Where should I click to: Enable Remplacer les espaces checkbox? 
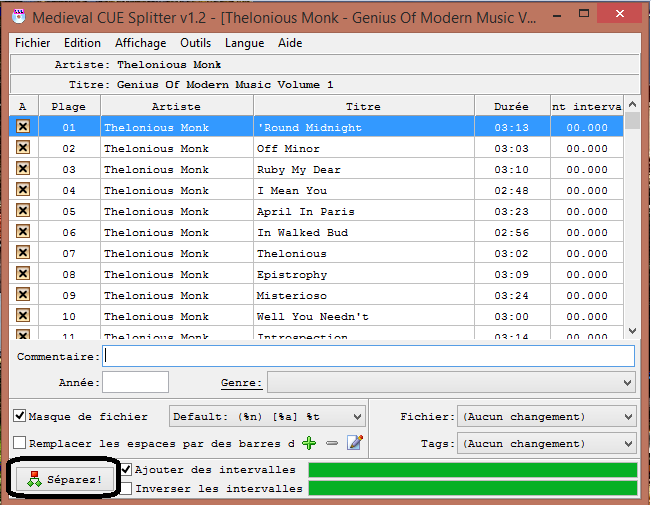20,443
